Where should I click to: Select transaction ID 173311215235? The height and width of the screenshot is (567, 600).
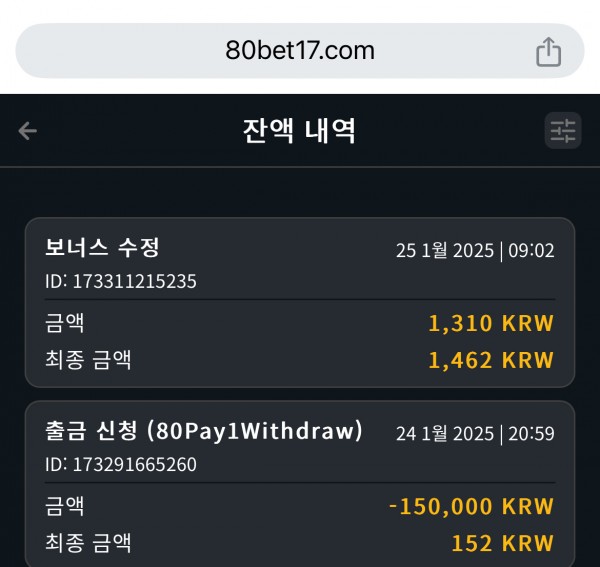tap(121, 281)
